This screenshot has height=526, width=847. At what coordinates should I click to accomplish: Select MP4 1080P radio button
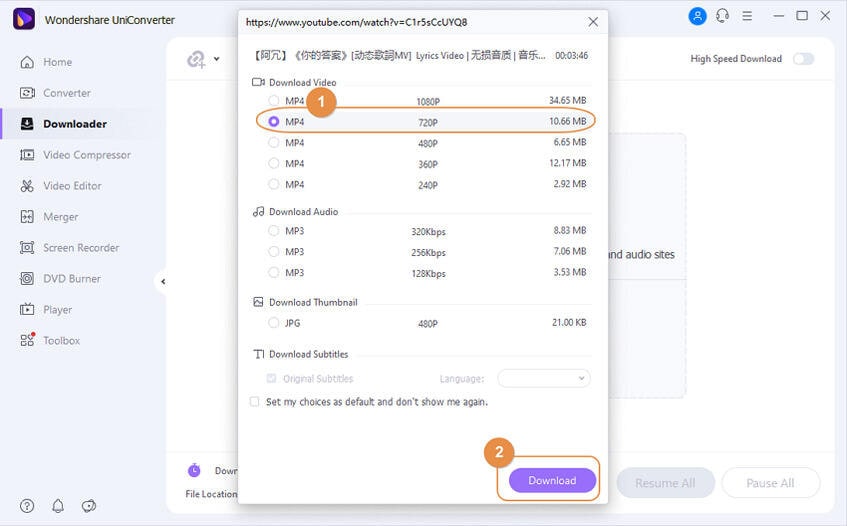tap(274, 100)
